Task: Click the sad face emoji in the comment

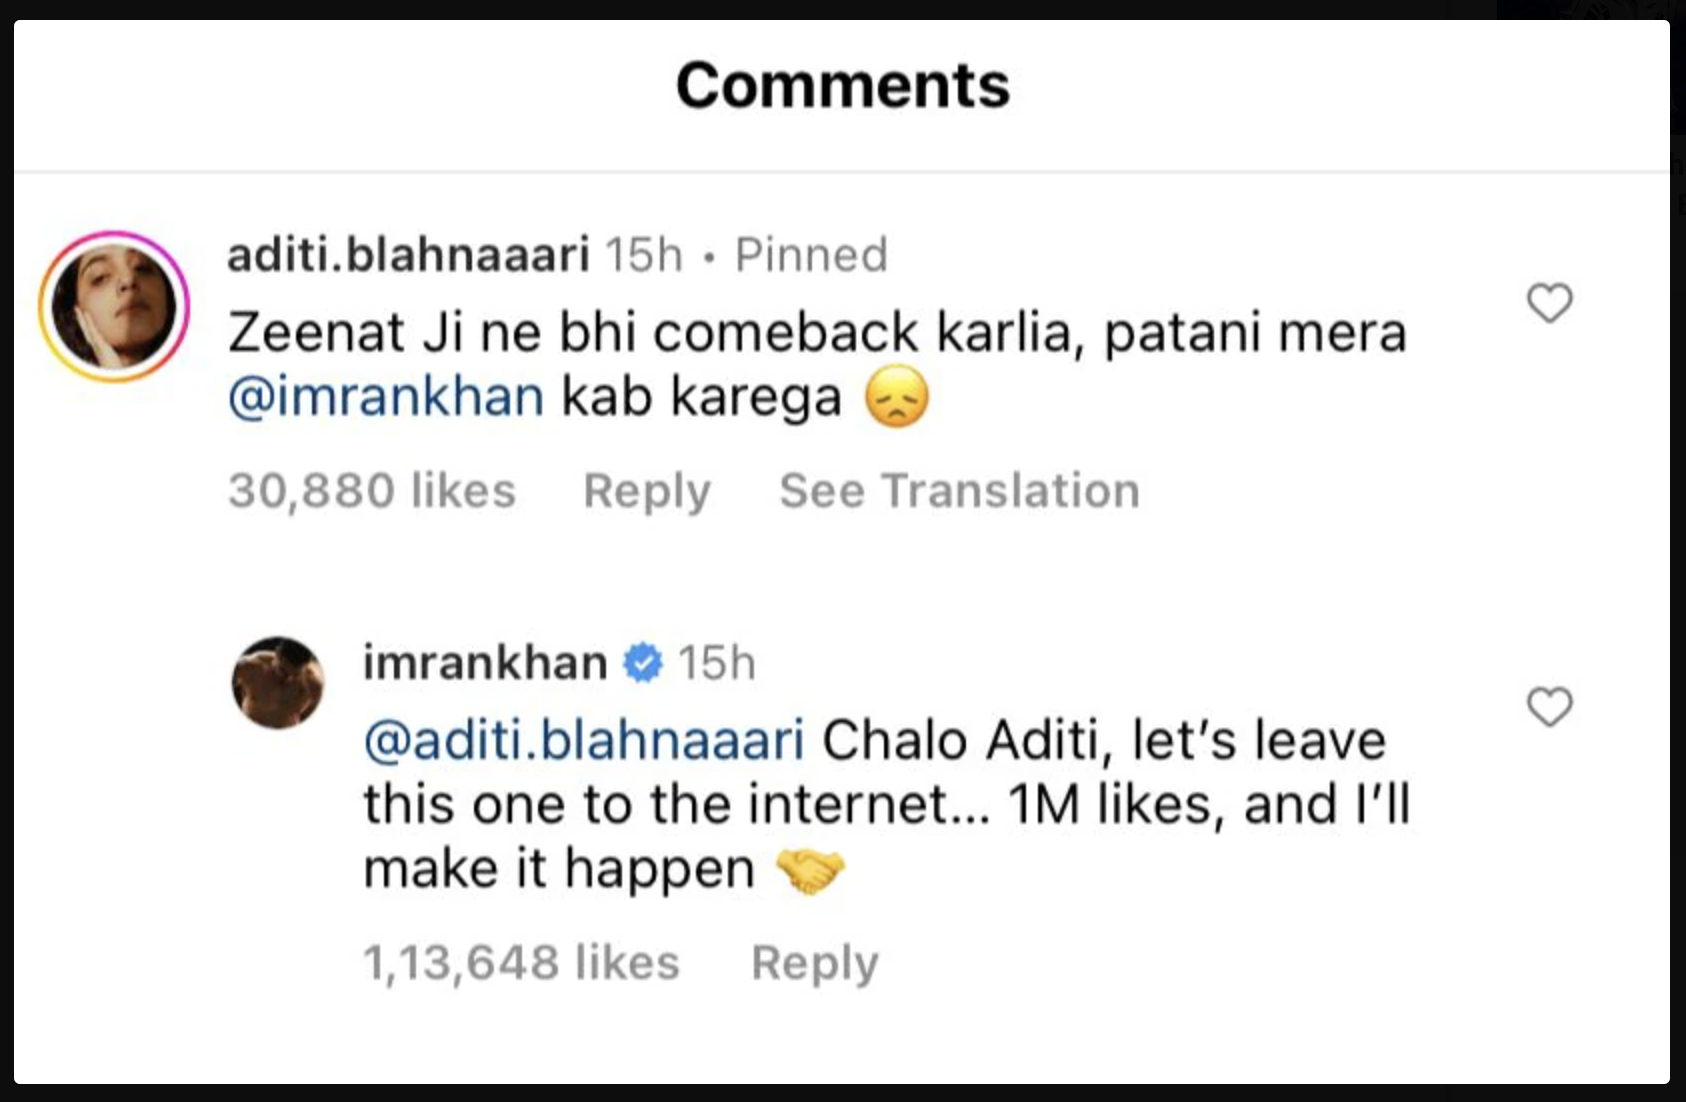Action: click(x=896, y=398)
